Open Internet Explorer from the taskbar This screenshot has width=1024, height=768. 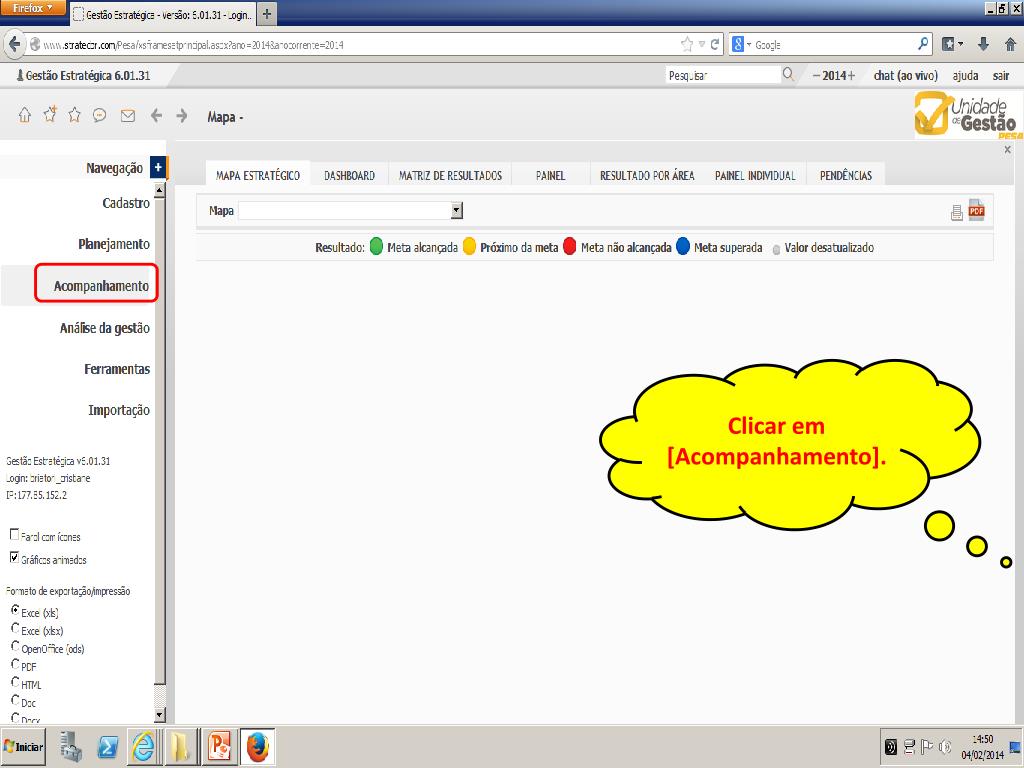click(144, 746)
